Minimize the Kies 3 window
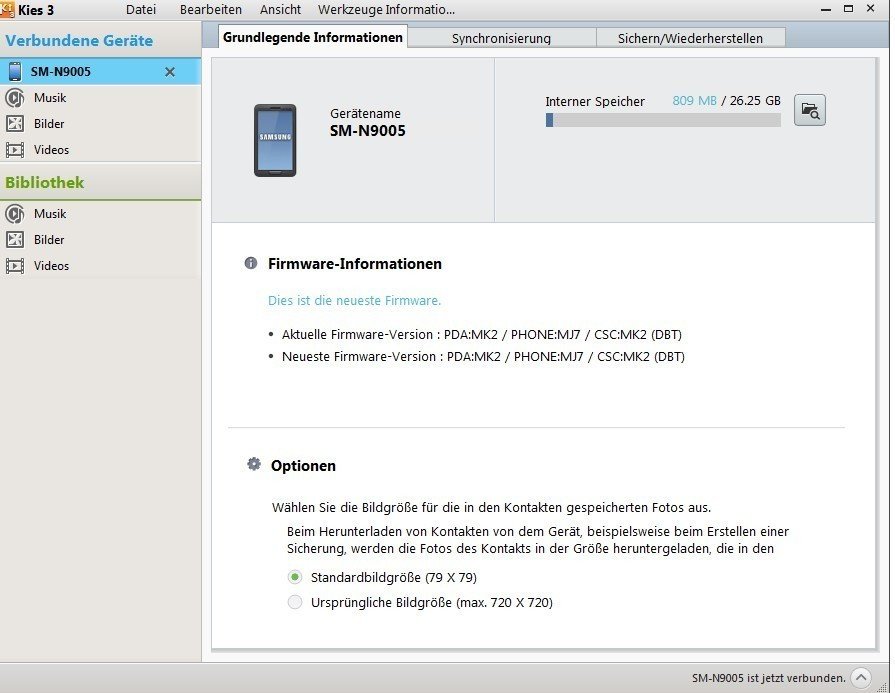Image resolution: width=895 pixels, height=693 pixels. pos(825,10)
